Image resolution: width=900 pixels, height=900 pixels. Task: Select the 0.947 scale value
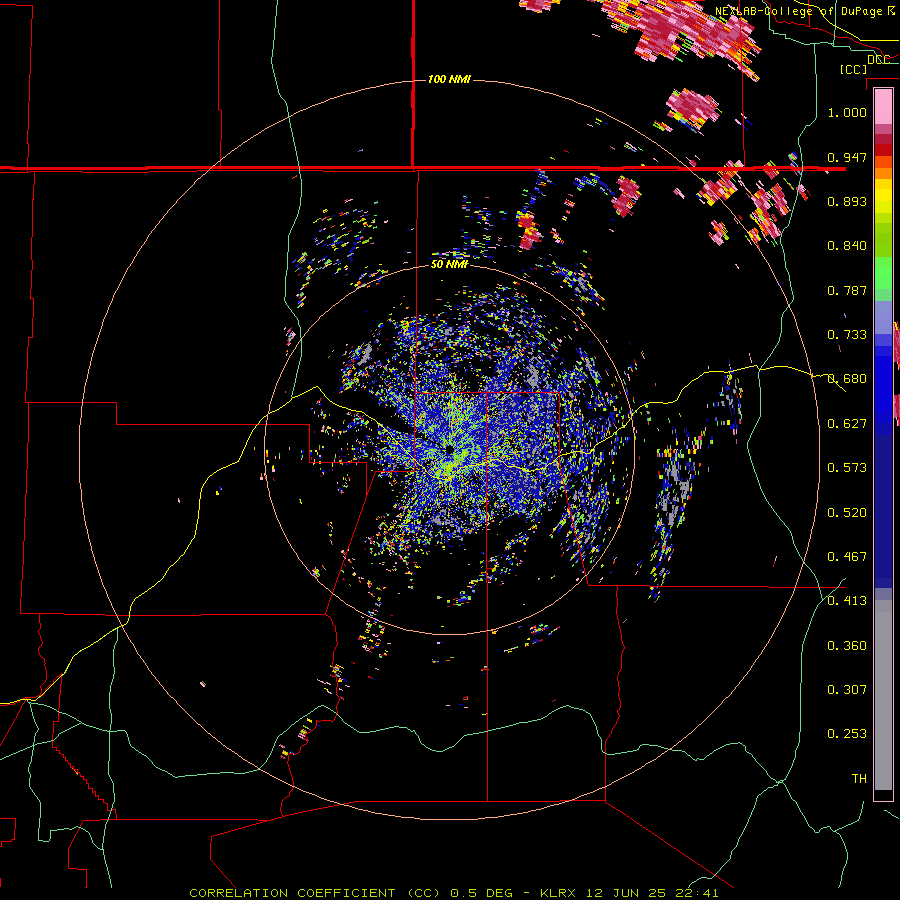[847, 157]
